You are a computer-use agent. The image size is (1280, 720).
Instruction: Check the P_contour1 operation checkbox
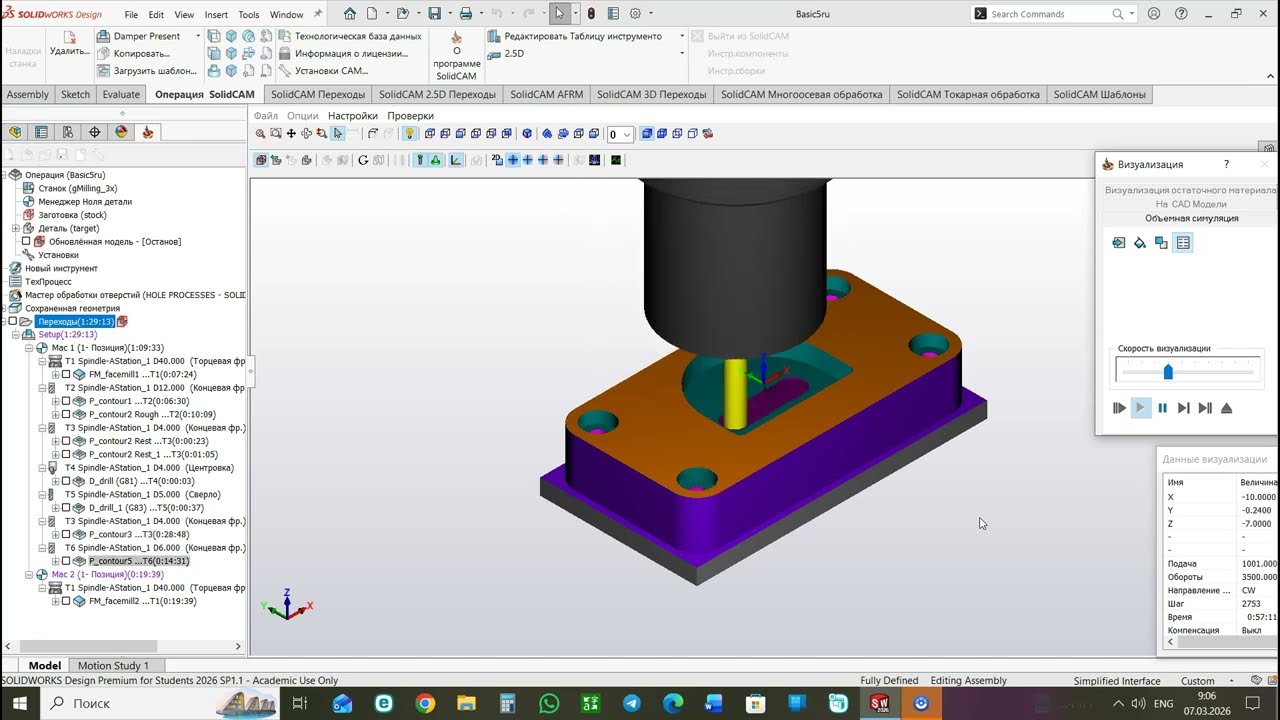point(66,401)
